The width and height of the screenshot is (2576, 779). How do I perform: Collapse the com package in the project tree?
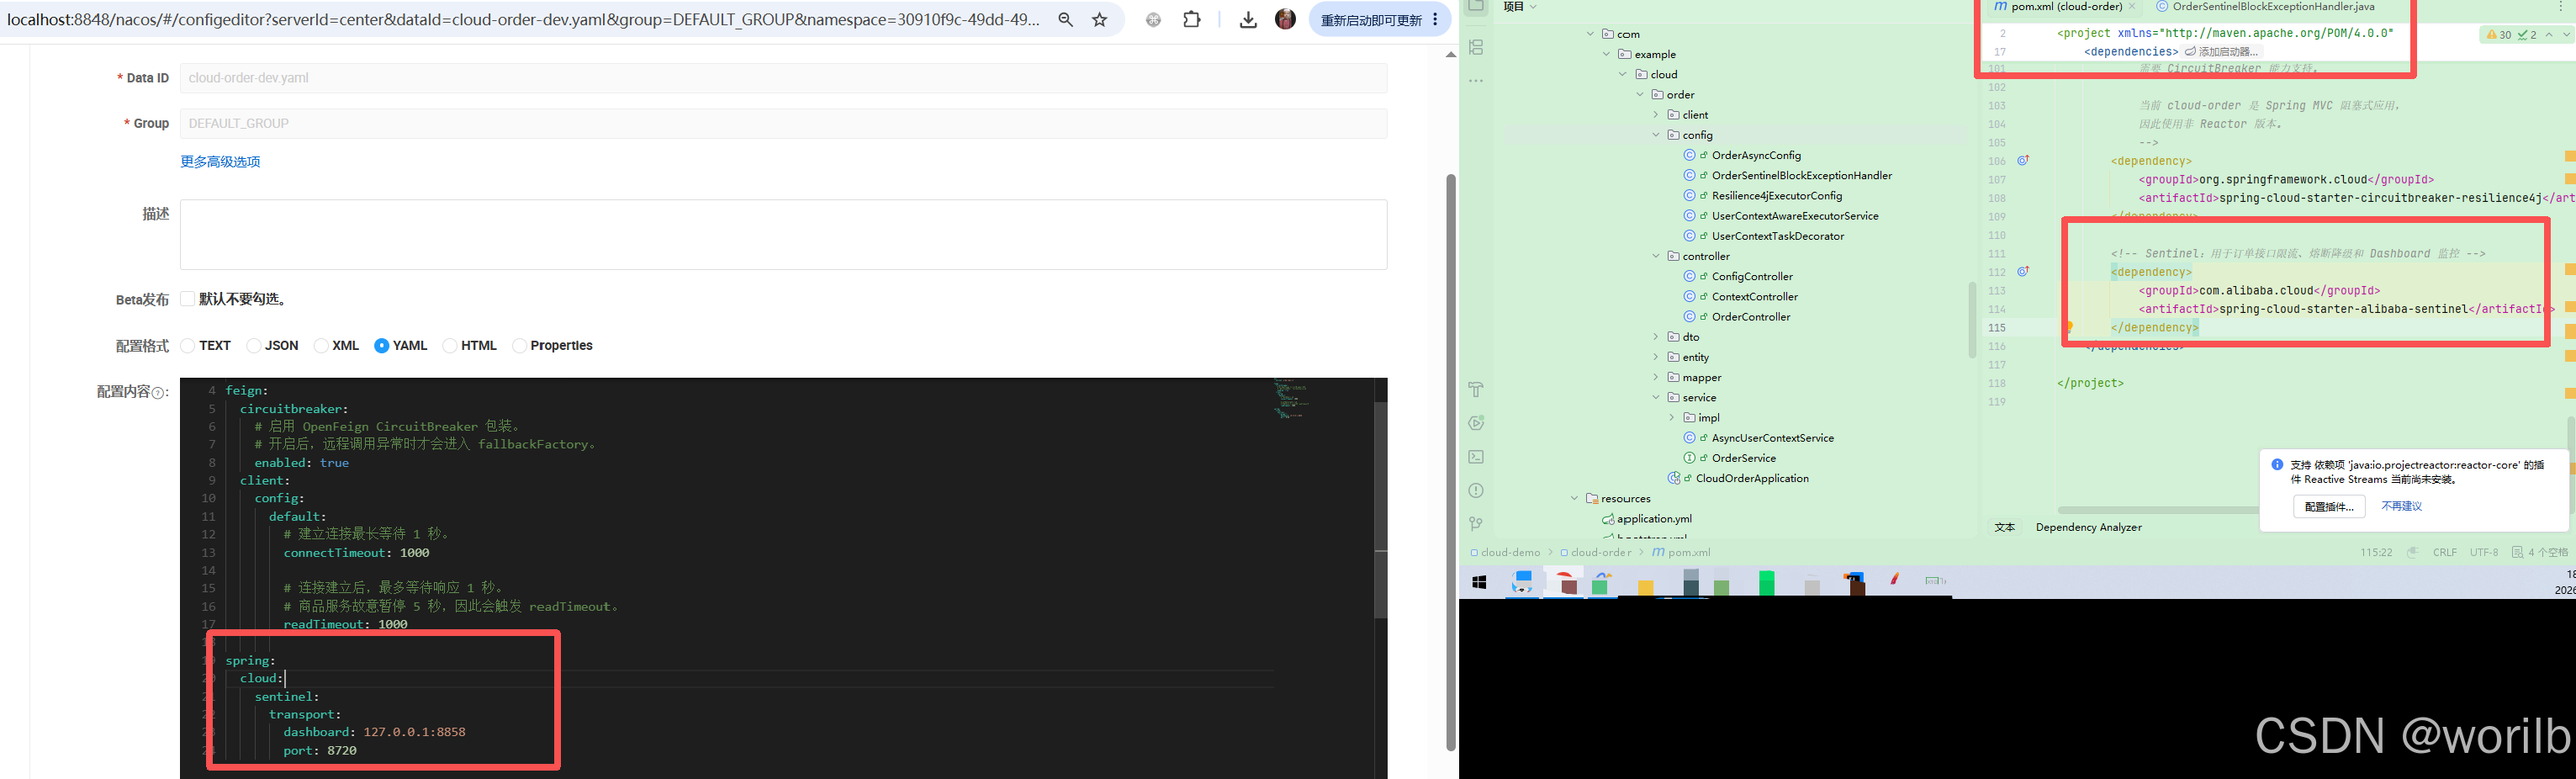(x=1590, y=34)
